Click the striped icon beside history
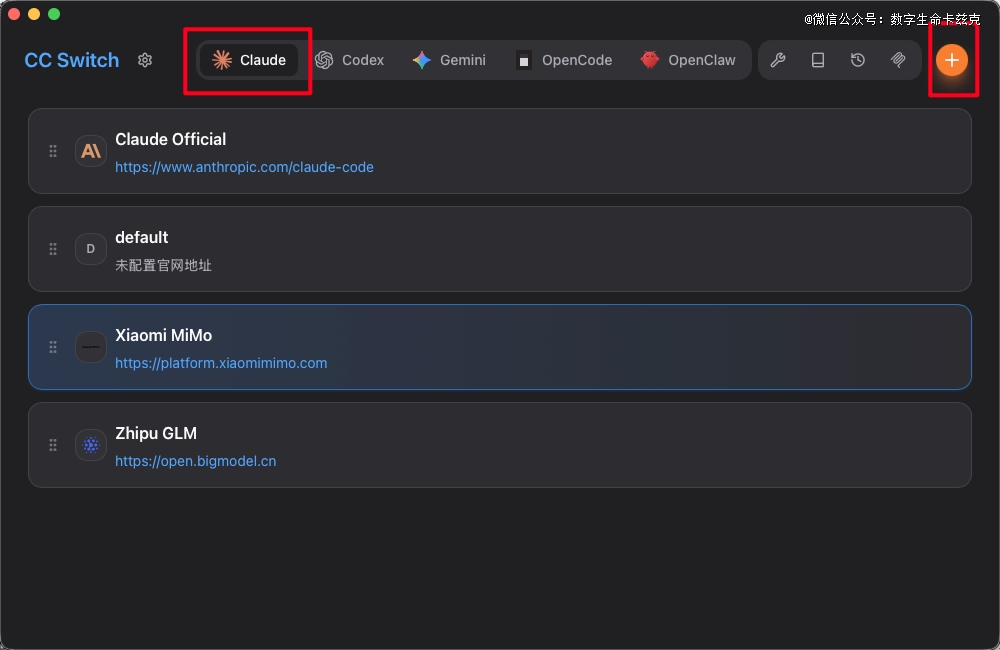This screenshot has height=650, width=1000. tap(898, 60)
